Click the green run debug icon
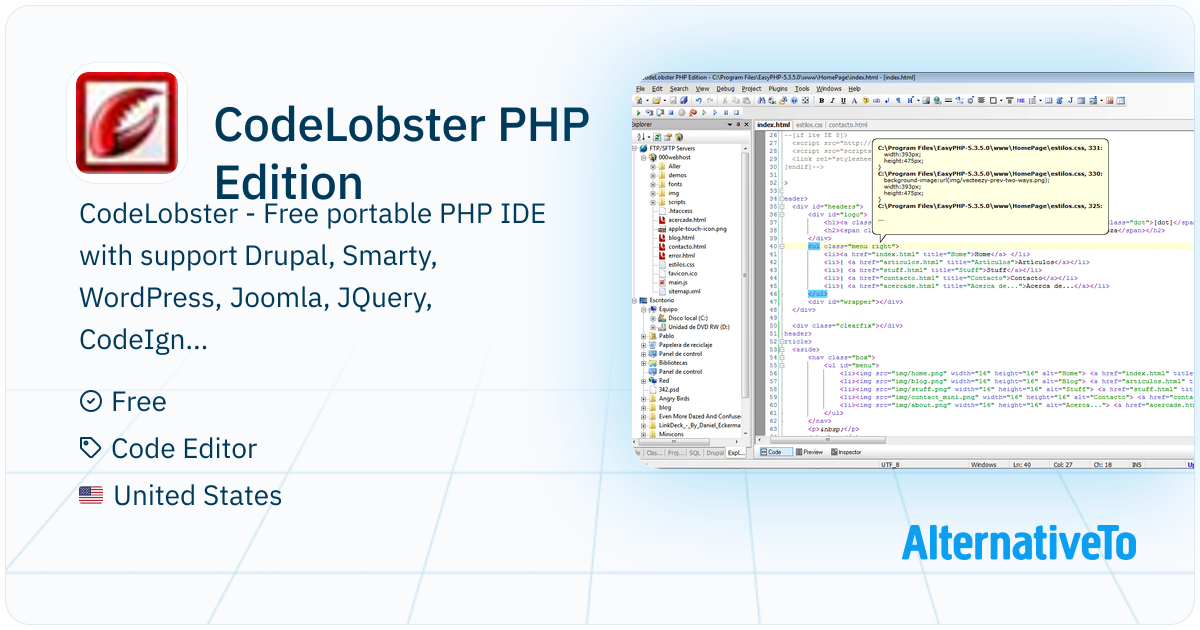Viewport: 1200px width, 630px height. point(638,112)
